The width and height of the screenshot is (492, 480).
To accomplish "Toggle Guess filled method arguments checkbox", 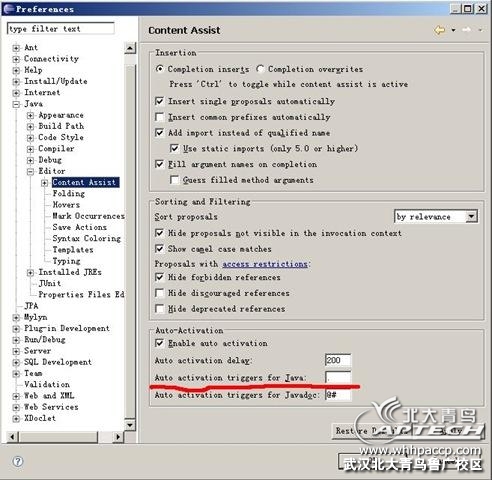I will point(174,180).
